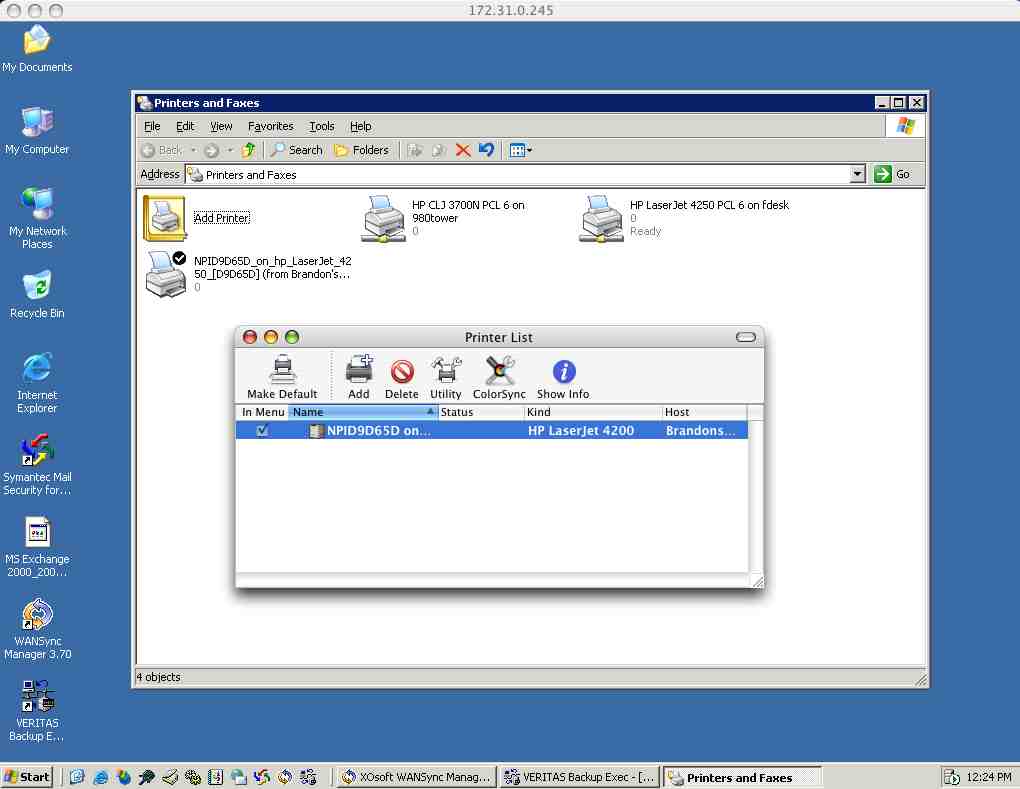Click the Up folder icon

[x=248, y=150]
